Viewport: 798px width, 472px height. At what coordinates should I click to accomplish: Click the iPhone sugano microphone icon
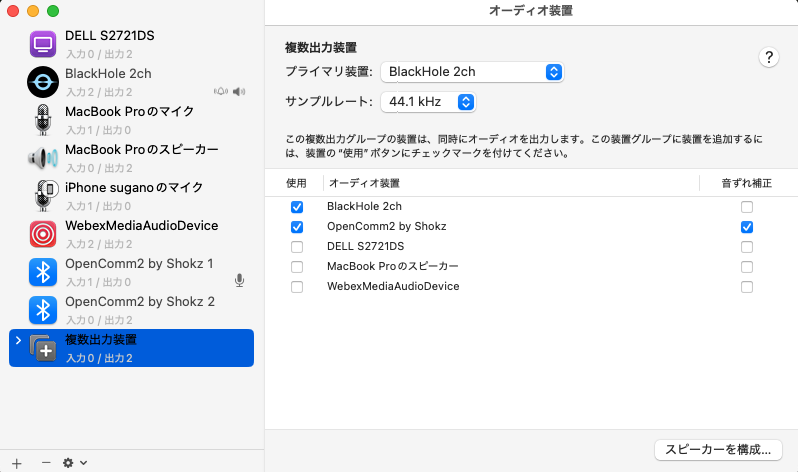[x=45, y=196]
